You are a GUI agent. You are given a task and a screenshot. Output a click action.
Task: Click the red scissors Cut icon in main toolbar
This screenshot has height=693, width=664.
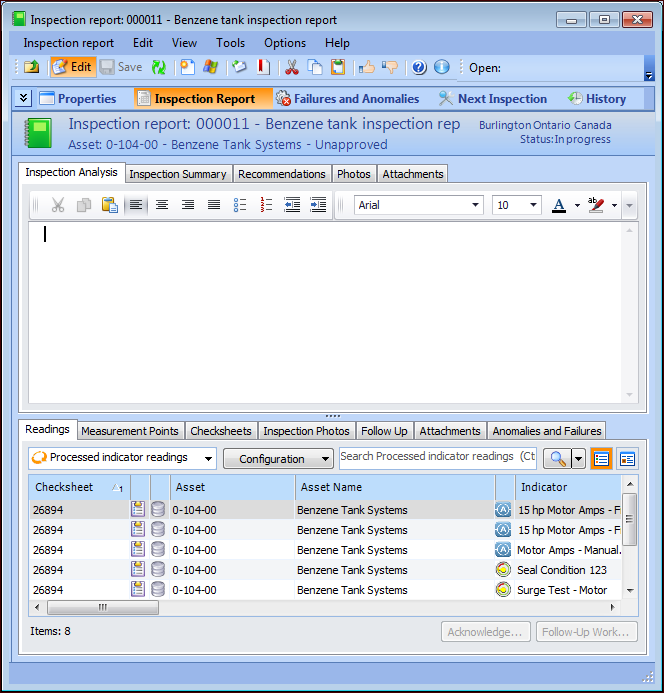[292, 67]
